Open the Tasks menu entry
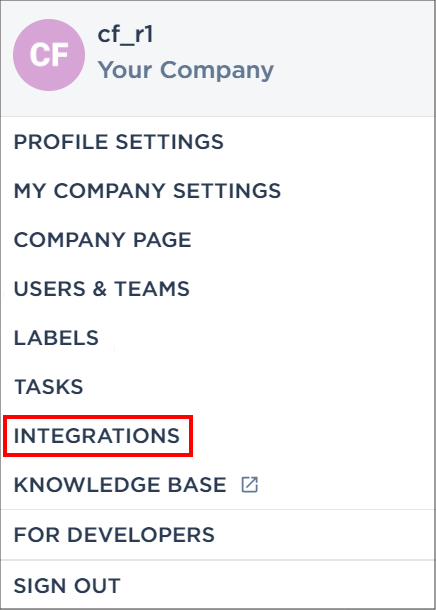 [x=49, y=387]
